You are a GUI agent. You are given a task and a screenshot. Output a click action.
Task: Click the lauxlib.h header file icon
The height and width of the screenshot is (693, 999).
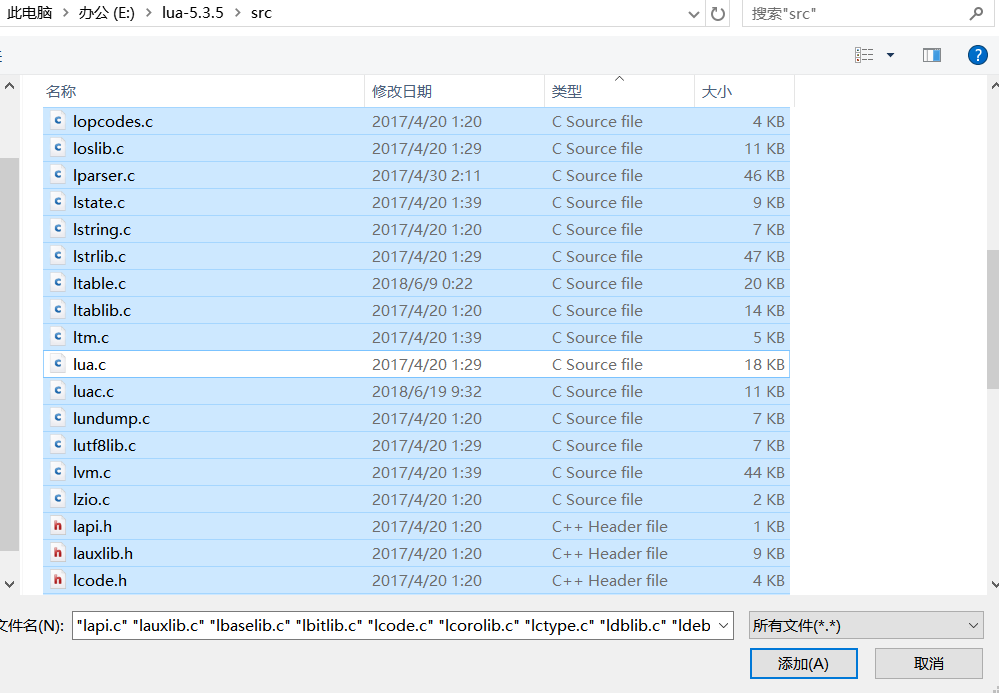click(58, 553)
